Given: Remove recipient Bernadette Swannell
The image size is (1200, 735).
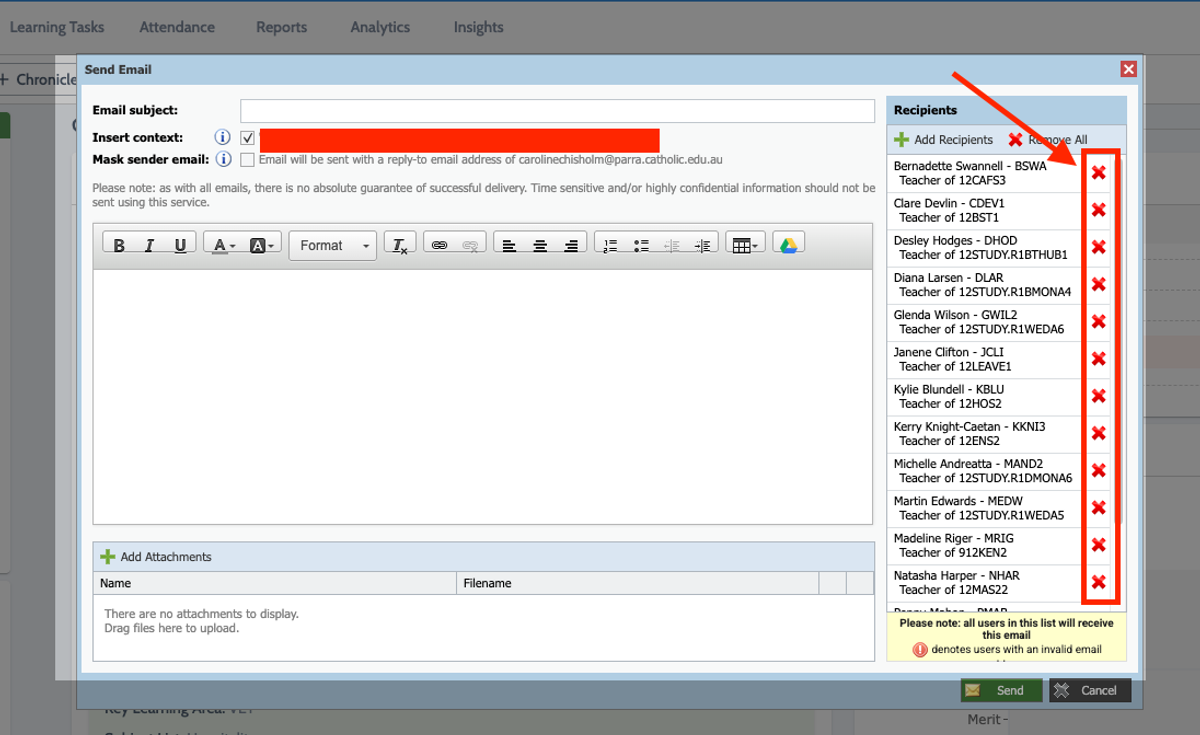Looking at the screenshot, I should tap(1098, 173).
